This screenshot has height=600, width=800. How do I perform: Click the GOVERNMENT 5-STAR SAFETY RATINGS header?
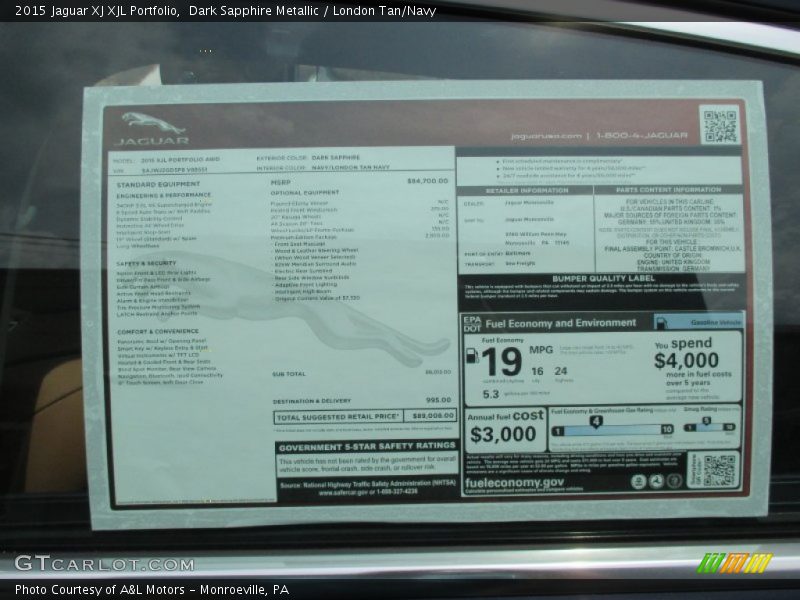367,446
